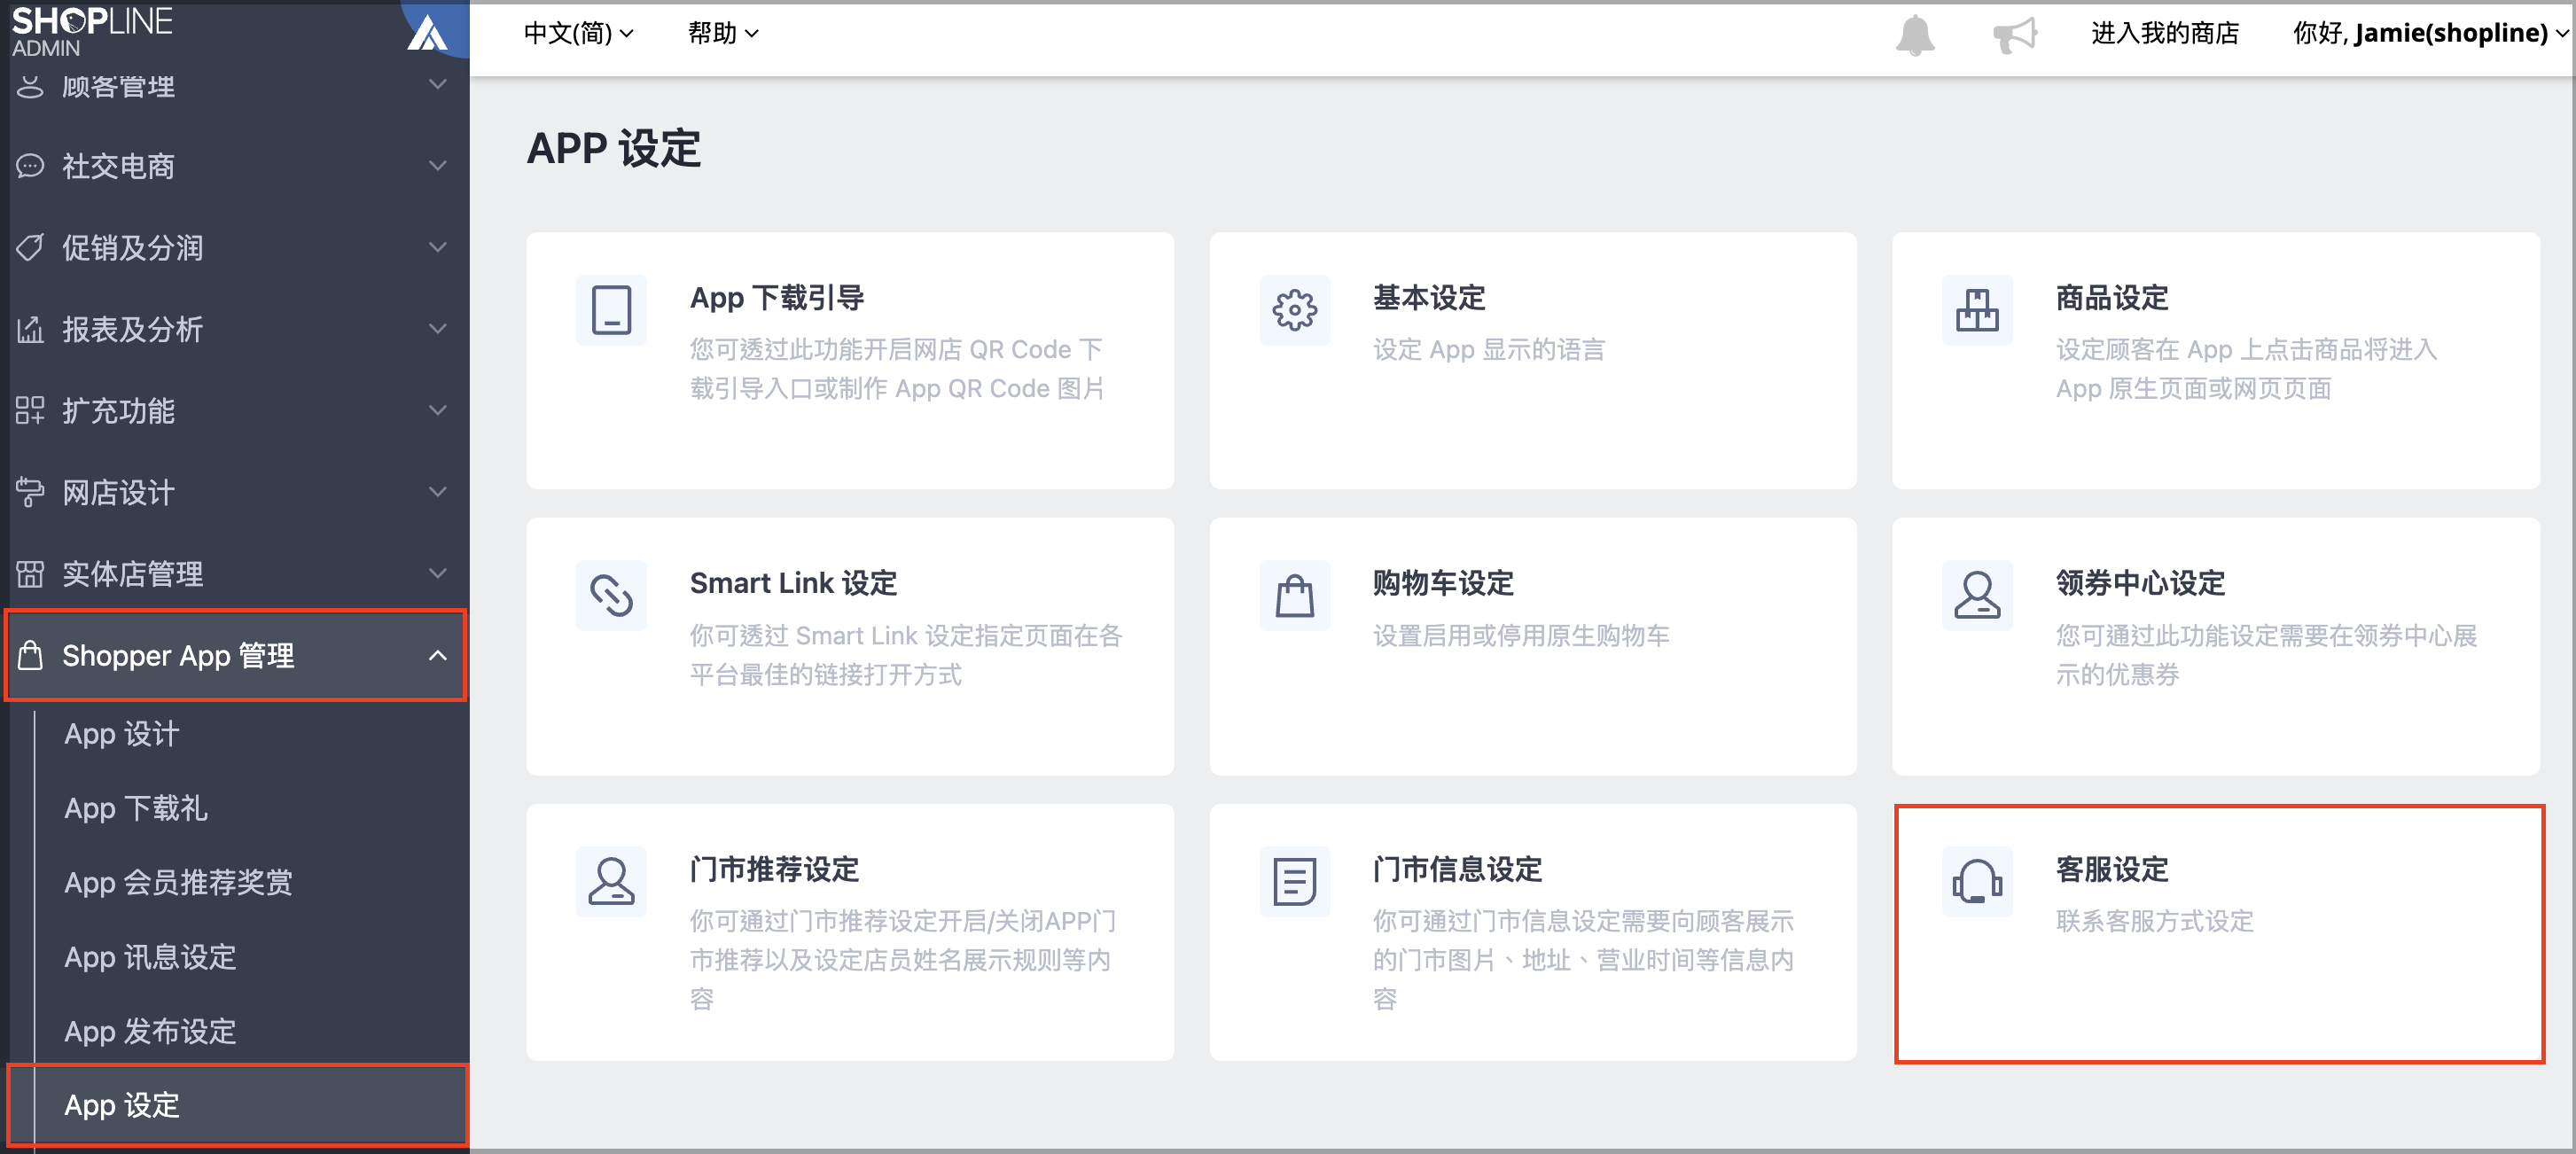Expand the 社交电商 chevron

(x=437, y=165)
